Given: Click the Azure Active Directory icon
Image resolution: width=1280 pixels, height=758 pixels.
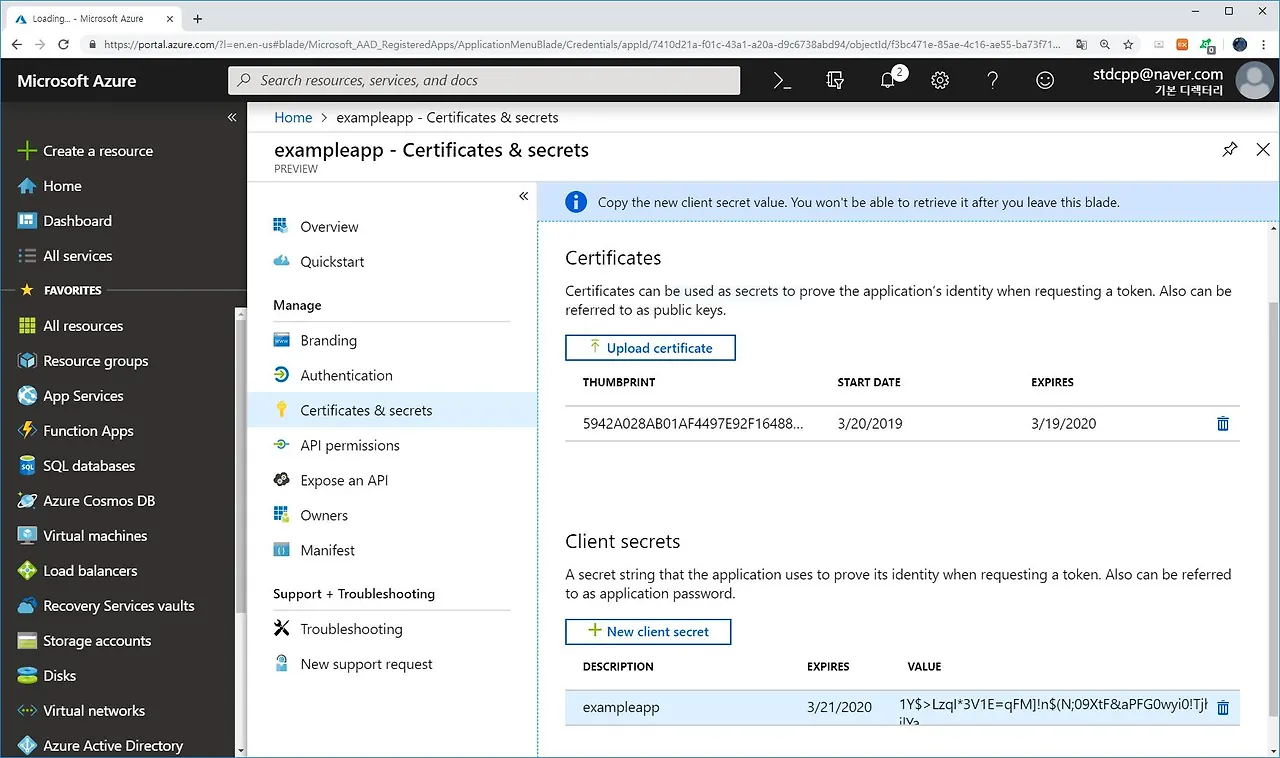Looking at the screenshot, I should [x=27, y=746].
